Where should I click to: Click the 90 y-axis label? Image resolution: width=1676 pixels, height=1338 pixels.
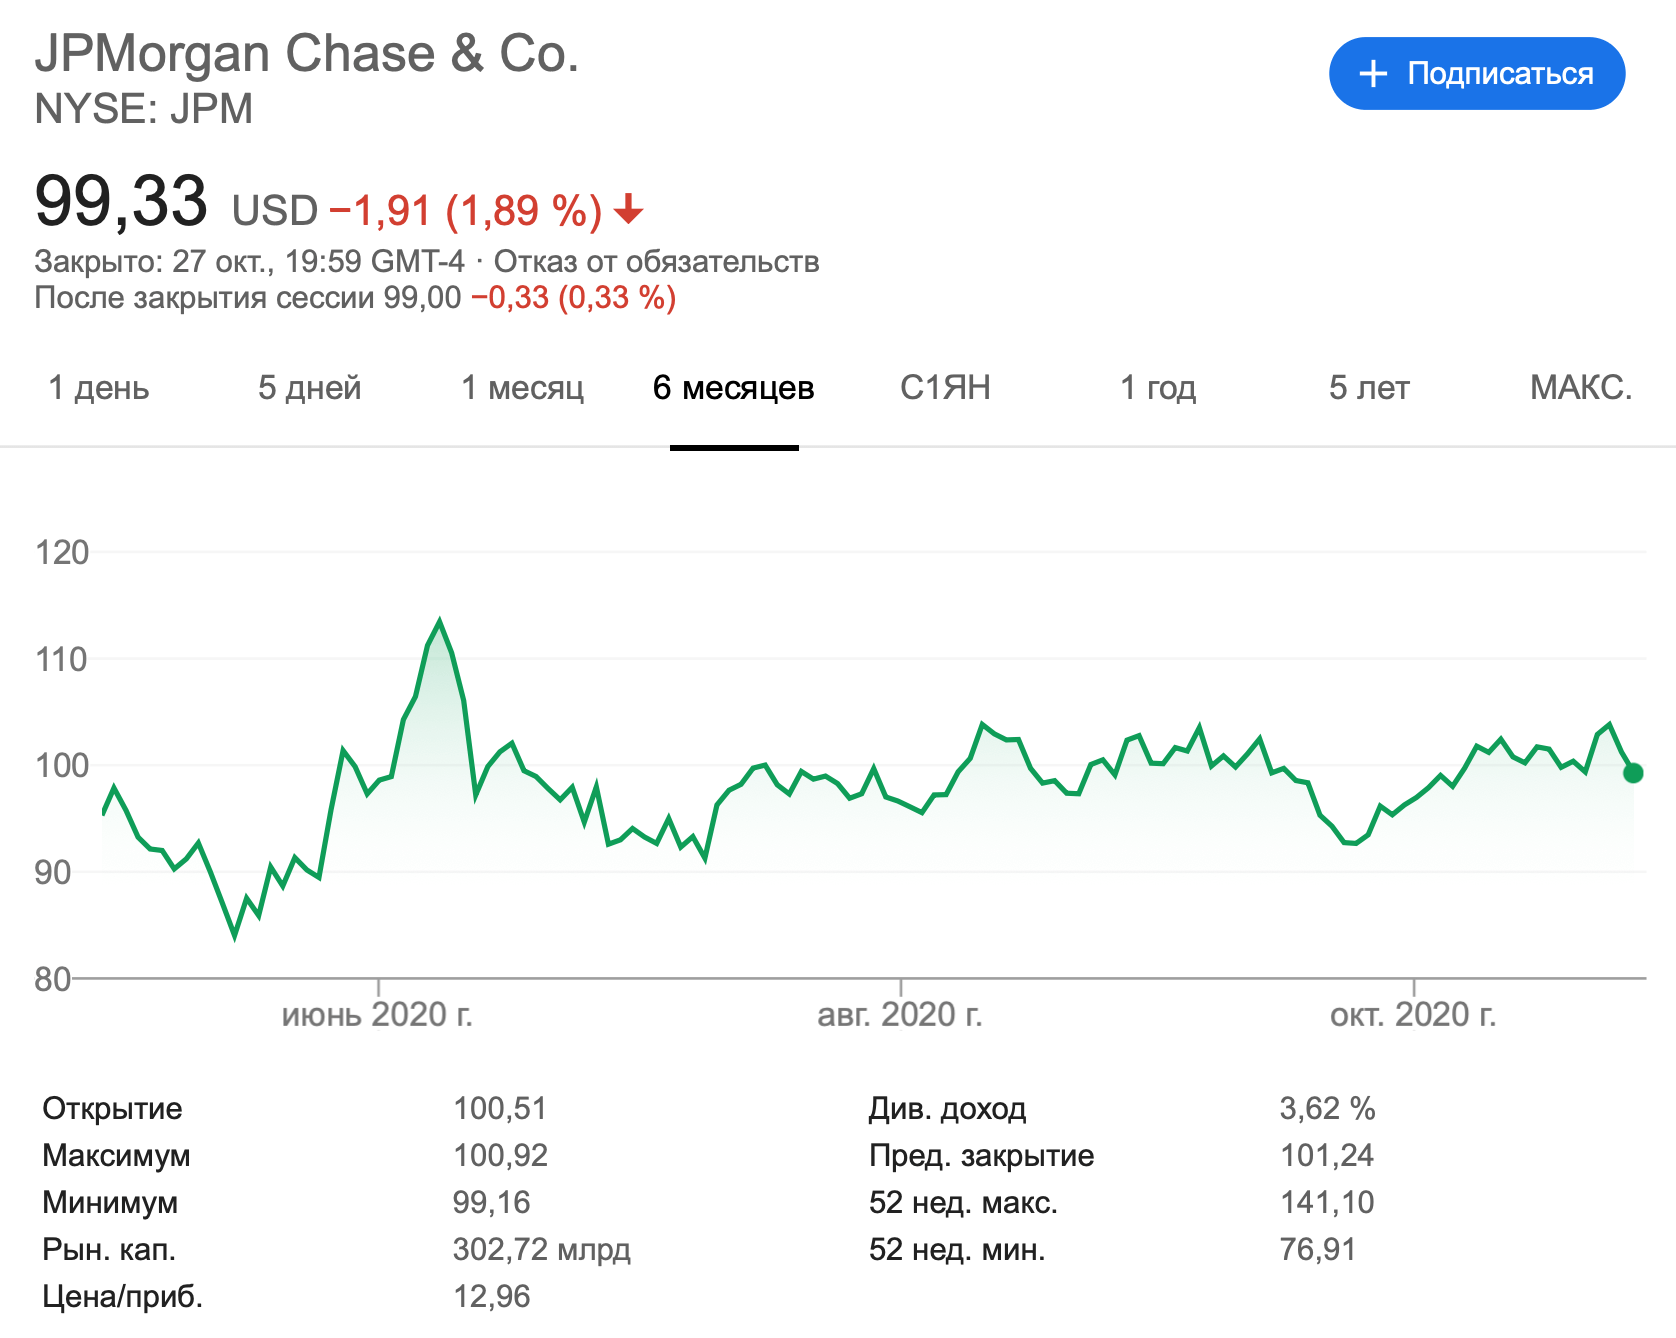pos(53,872)
